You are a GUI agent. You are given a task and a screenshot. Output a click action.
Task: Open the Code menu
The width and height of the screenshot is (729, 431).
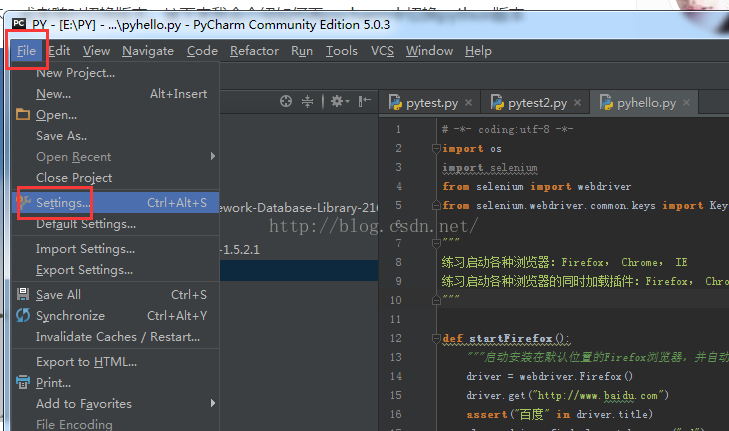tap(202, 51)
